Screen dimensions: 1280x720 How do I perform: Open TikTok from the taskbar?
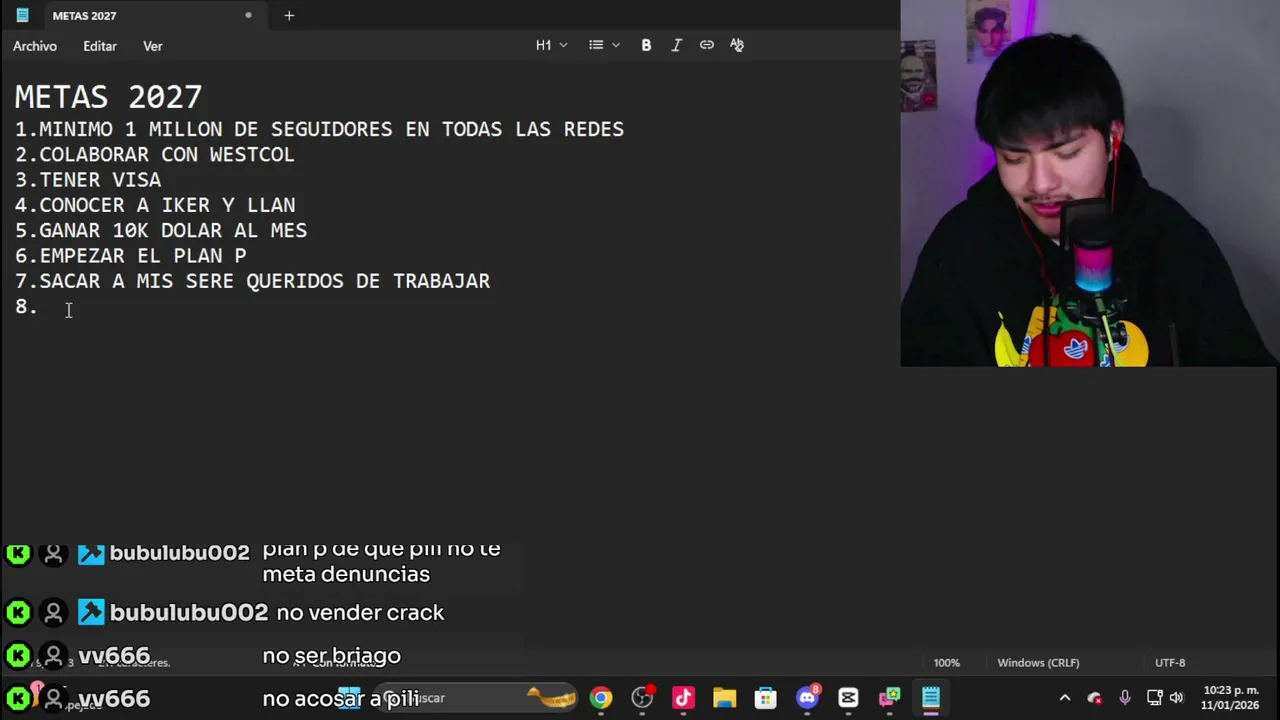(683, 698)
